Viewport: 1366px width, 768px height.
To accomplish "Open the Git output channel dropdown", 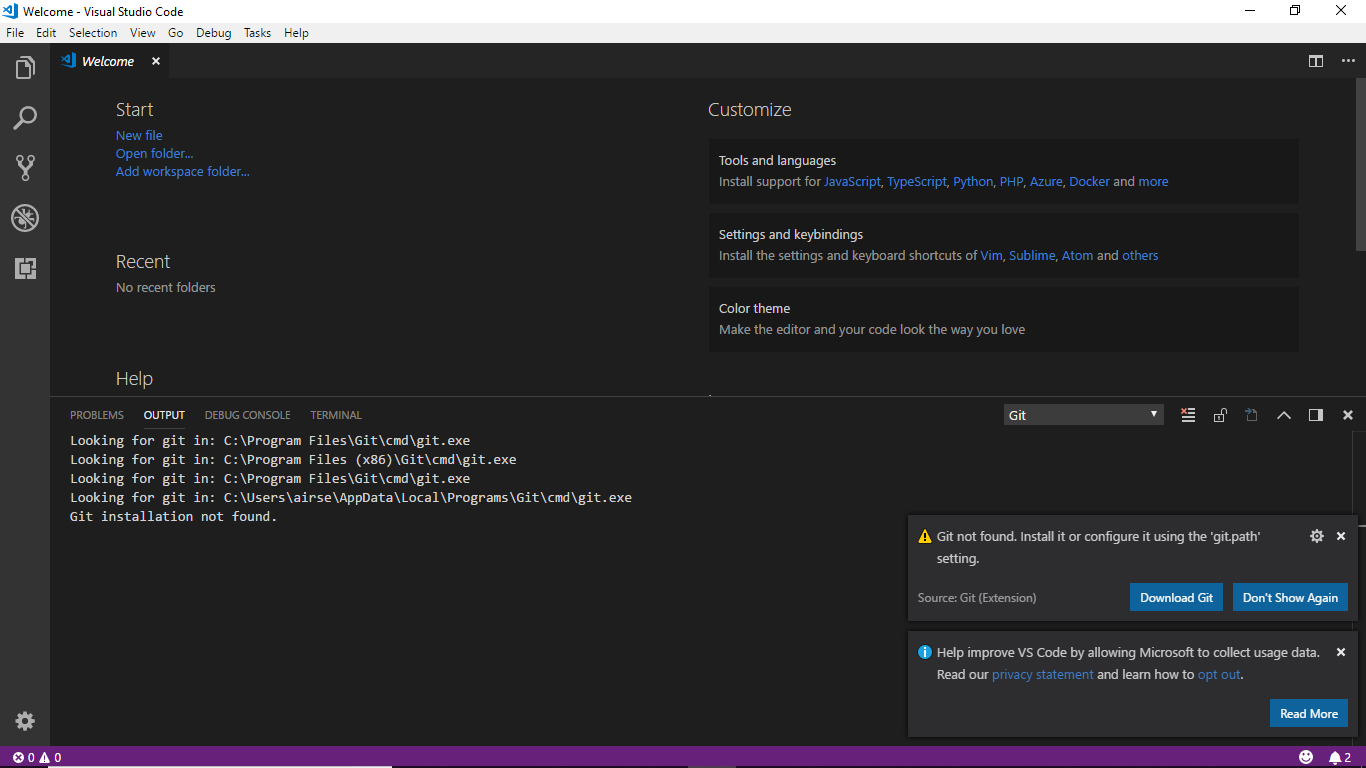I will [1084, 415].
